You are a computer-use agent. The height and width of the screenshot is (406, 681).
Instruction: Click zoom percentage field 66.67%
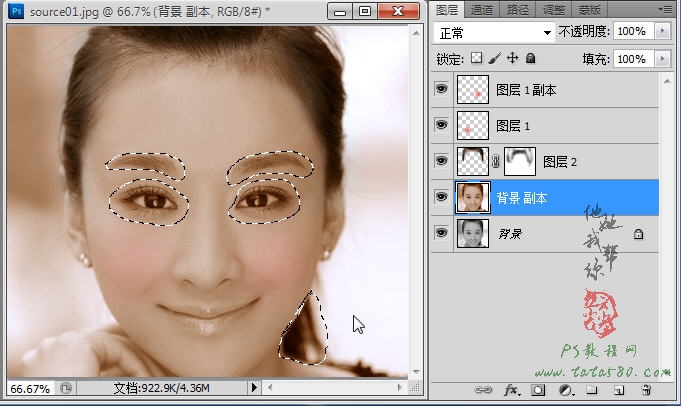point(30,388)
